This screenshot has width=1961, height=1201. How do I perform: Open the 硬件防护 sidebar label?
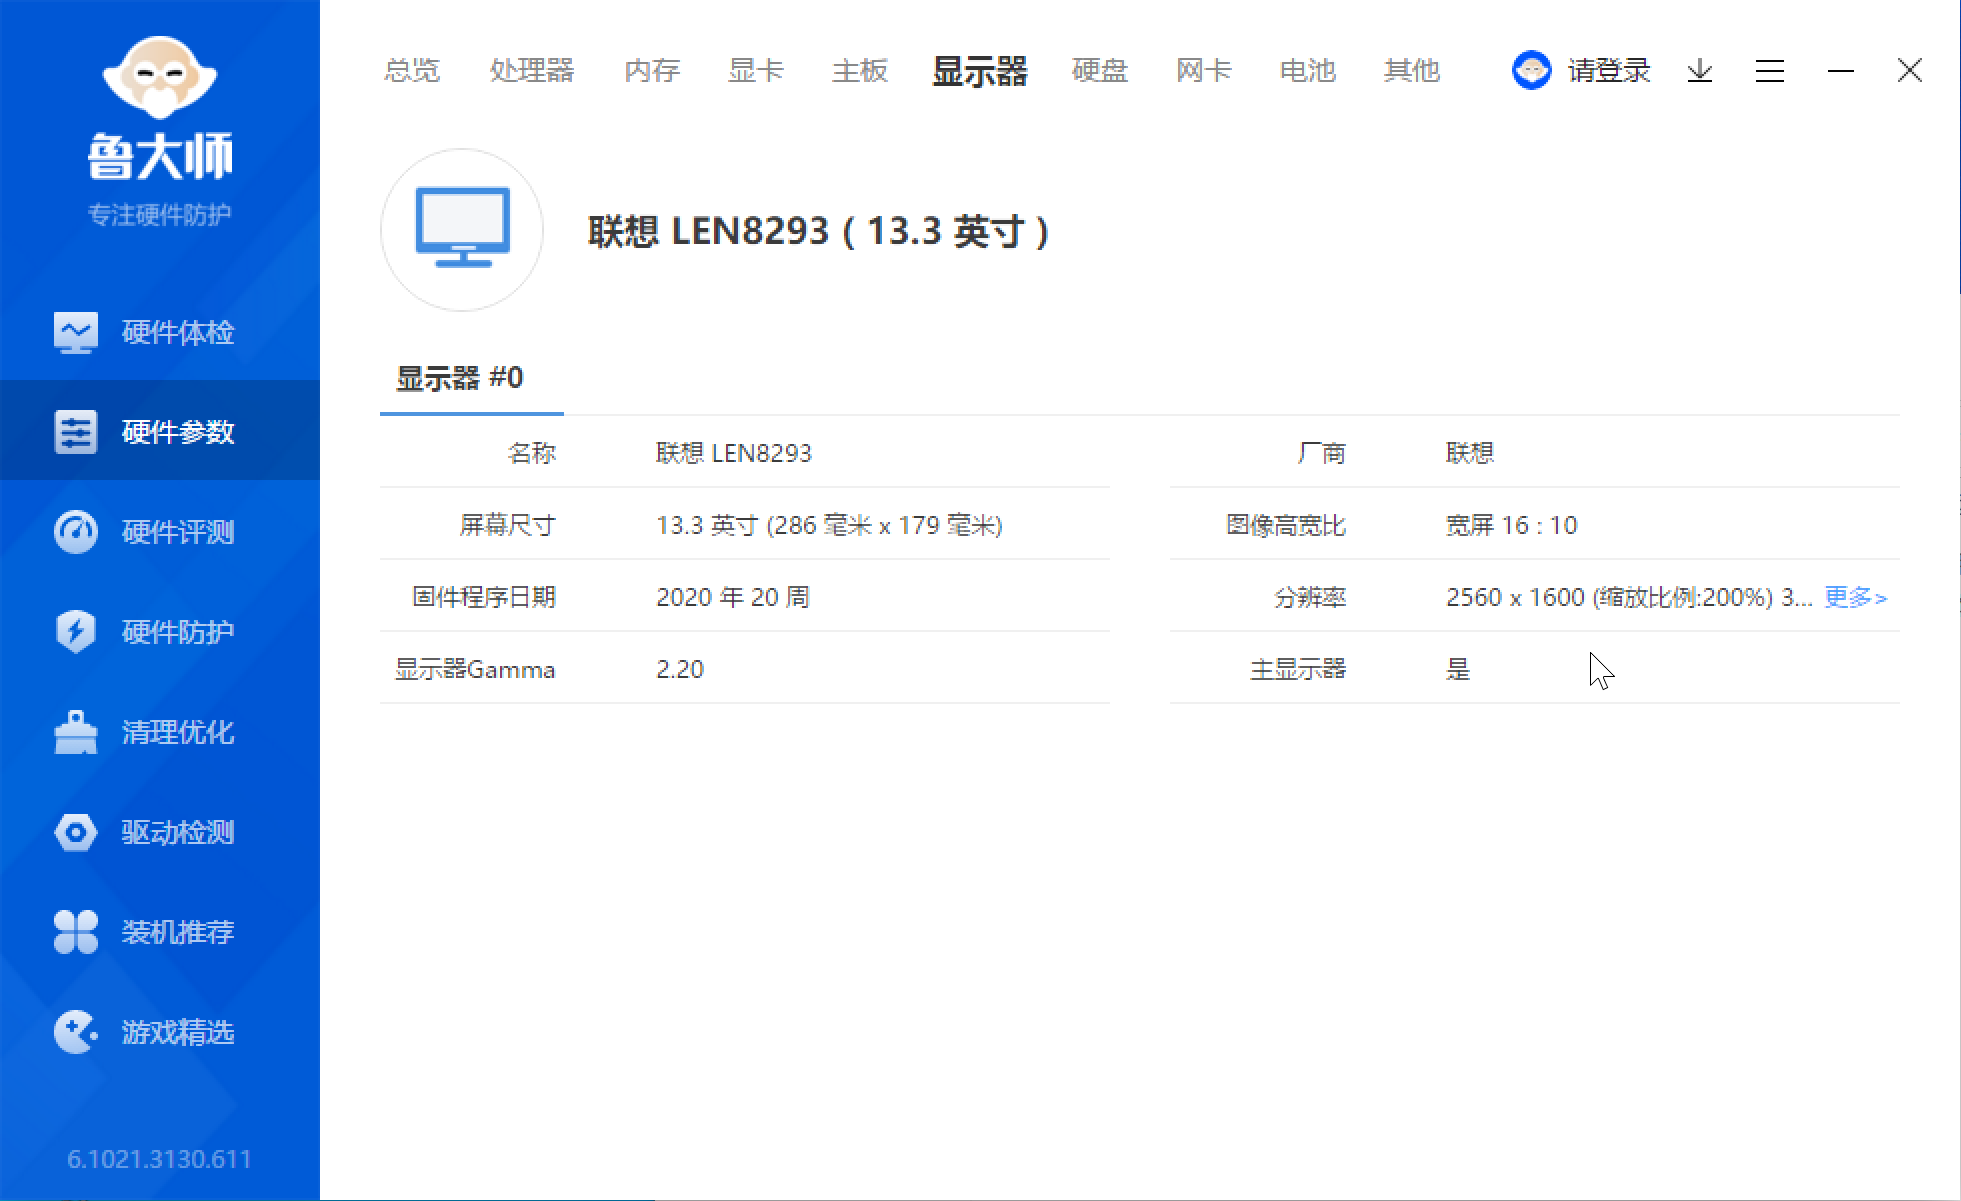coord(178,632)
